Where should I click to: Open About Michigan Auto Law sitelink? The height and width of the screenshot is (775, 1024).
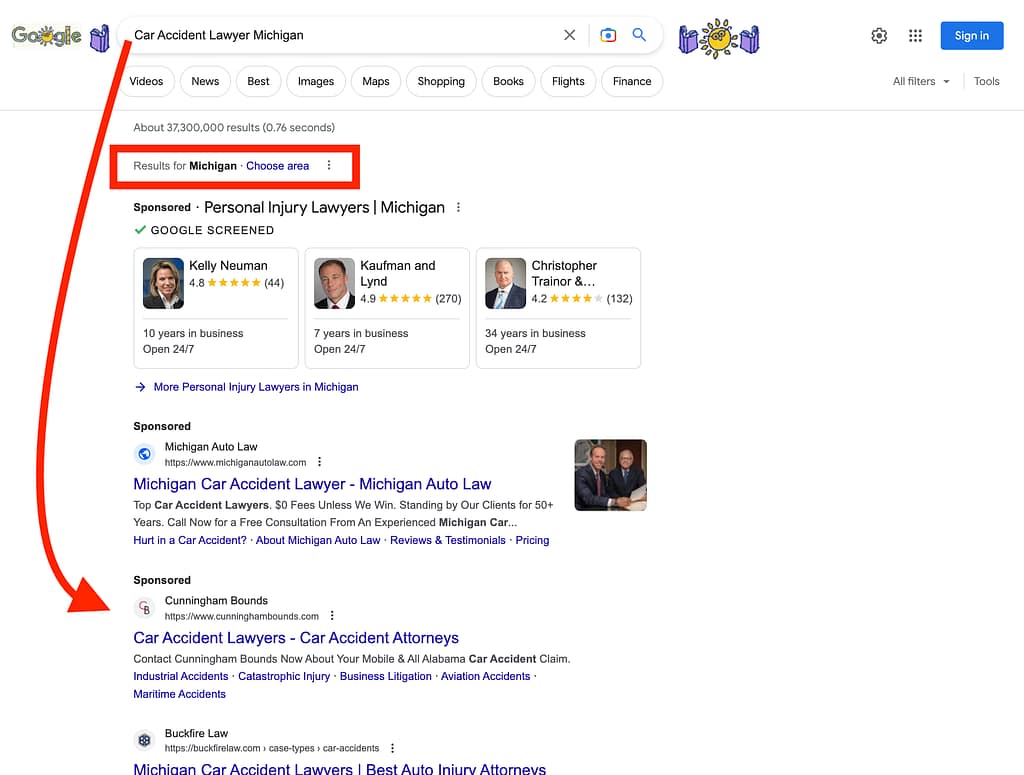[x=318, y=540]
